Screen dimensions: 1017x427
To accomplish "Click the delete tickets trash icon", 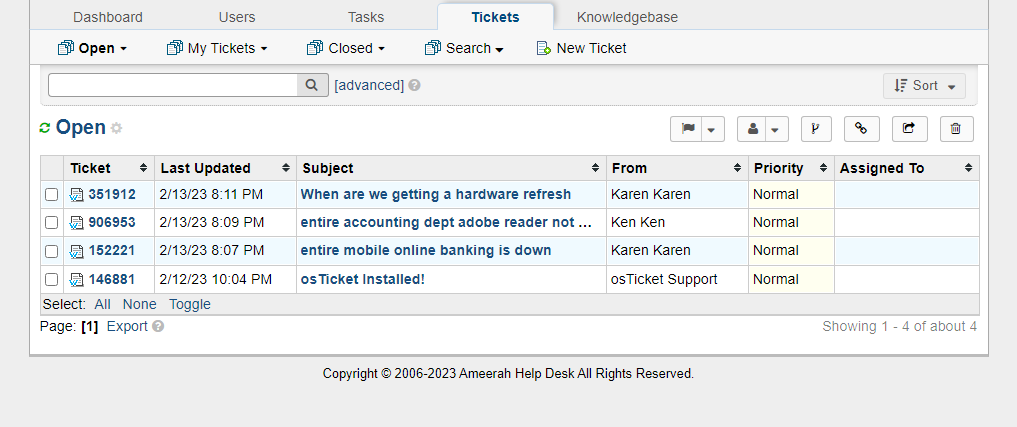I will click(x=956, y=129).
